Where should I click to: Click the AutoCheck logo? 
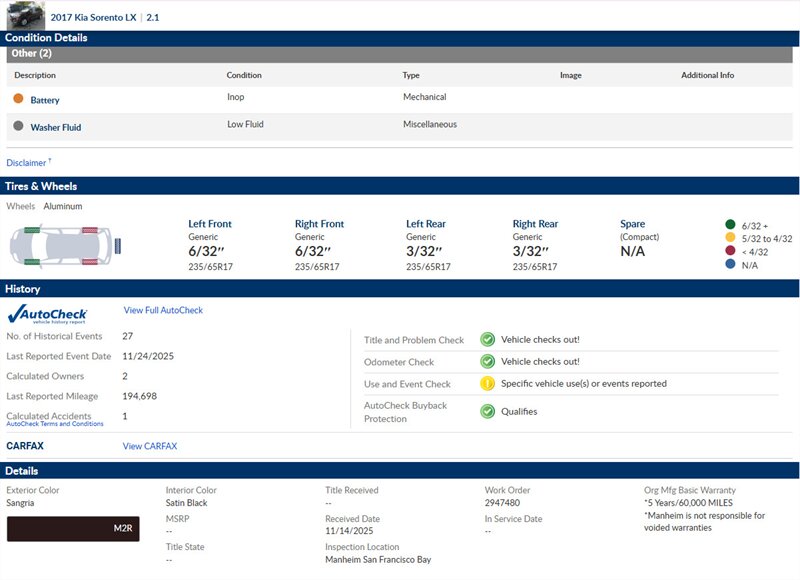pyautogui.click(x=47, y=314)
